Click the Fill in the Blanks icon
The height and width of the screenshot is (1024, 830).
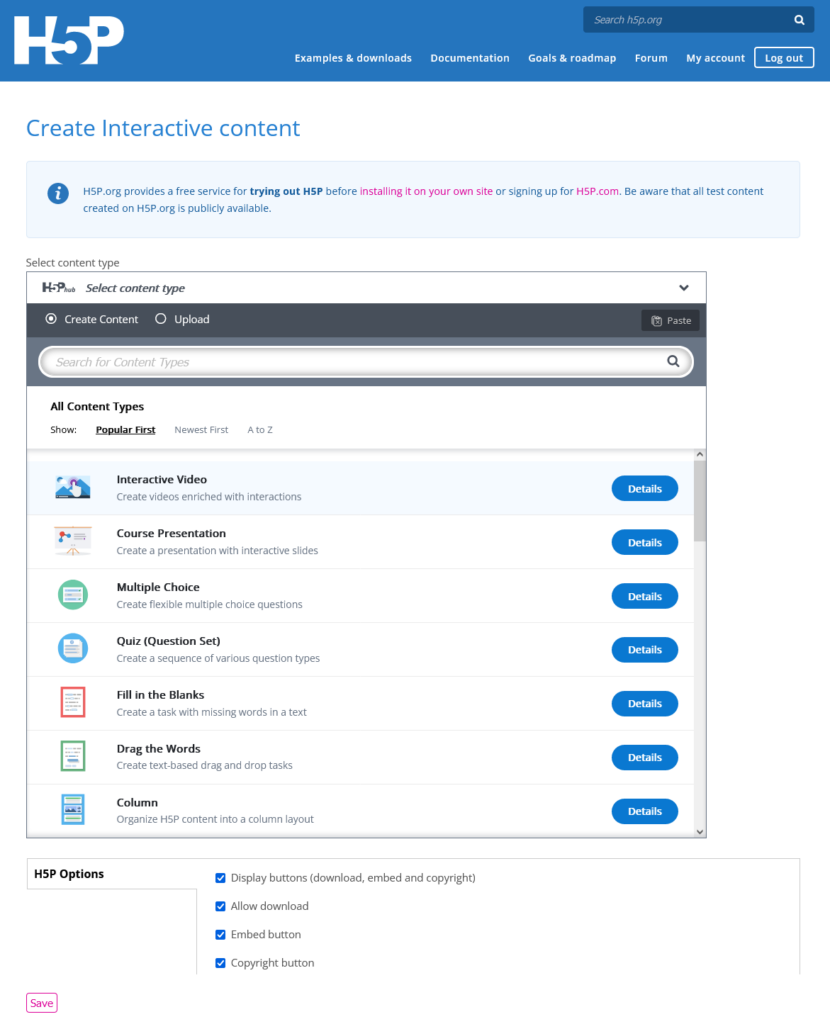(x=72, y=703)
